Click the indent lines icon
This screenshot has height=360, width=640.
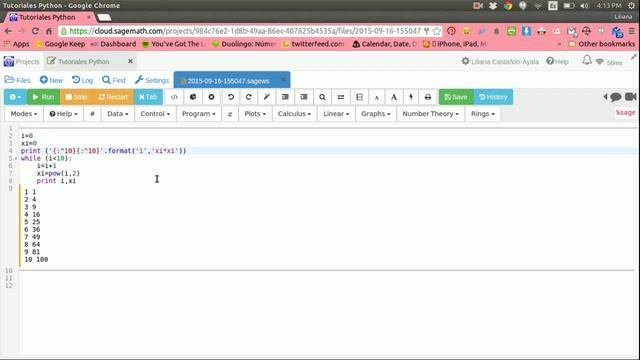tap(304, 97)
